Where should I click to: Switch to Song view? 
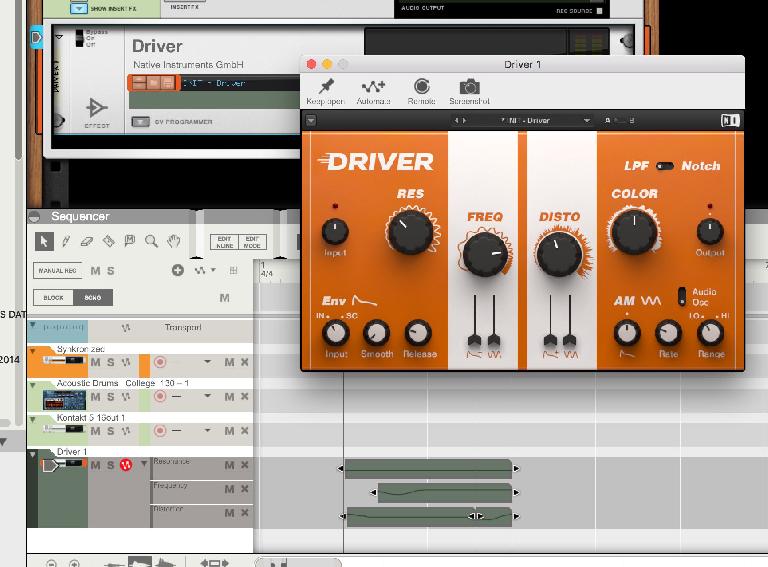tap(93, 298)
